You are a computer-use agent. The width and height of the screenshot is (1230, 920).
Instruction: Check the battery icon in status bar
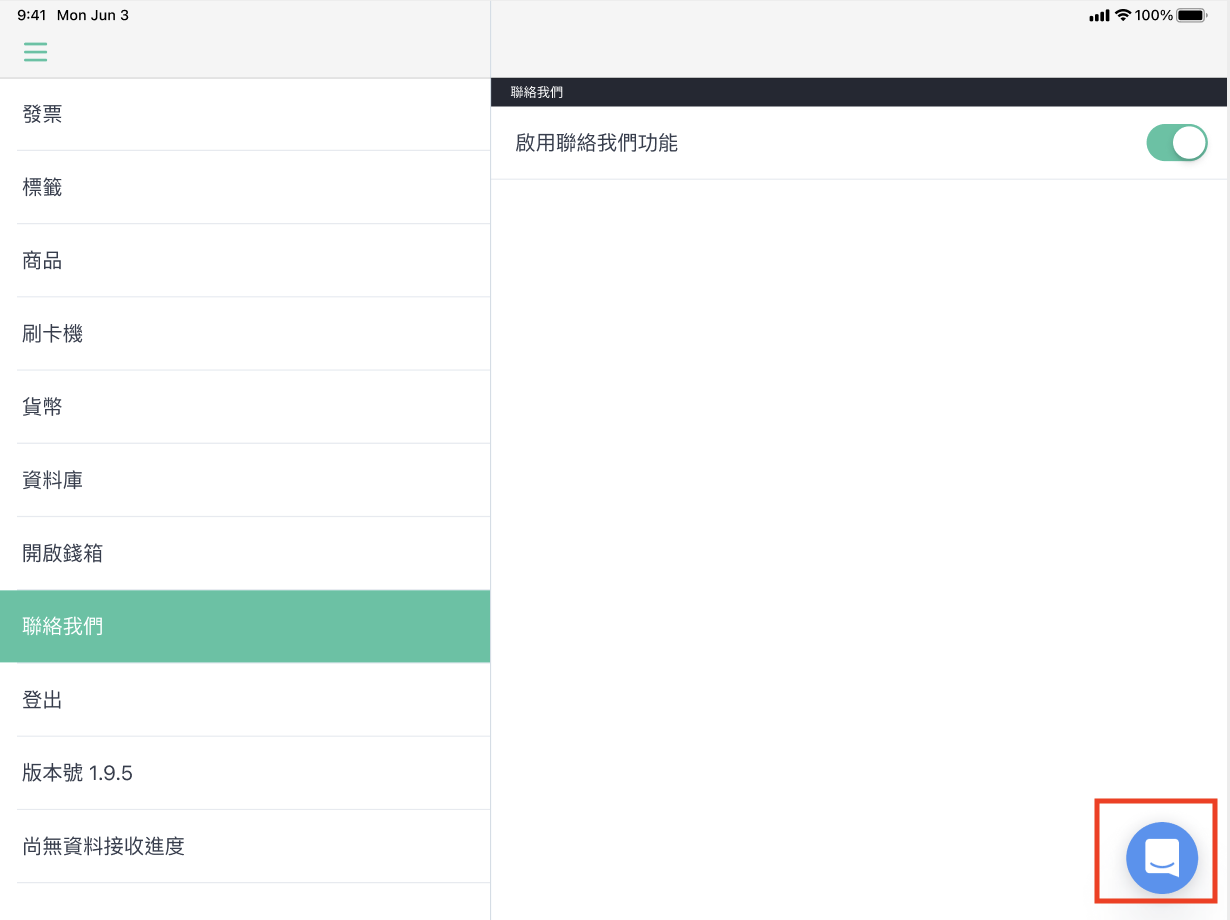(x=1192, y=15)
